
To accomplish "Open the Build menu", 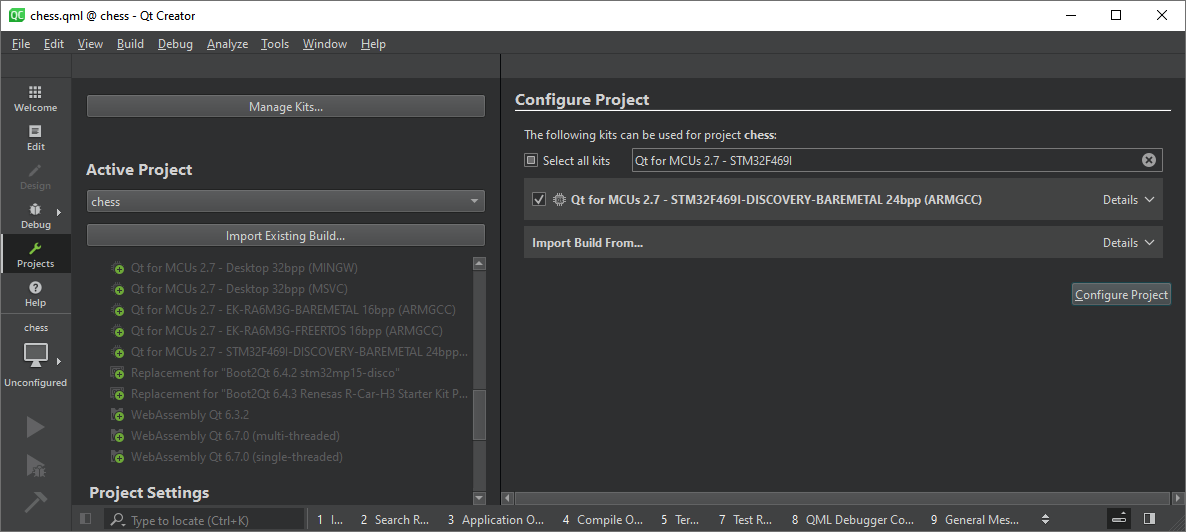I will 130,44.
